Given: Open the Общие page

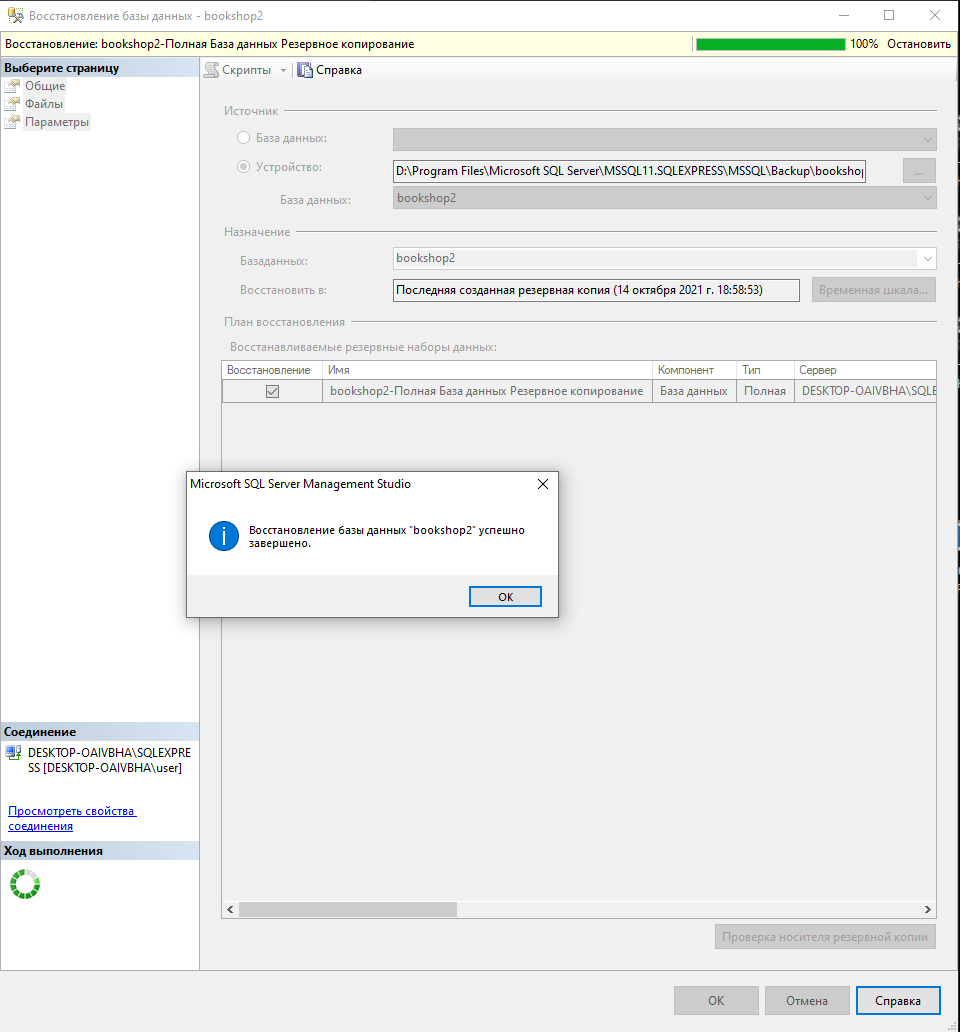Looking at the screenshot, I should tap(45, 86).
